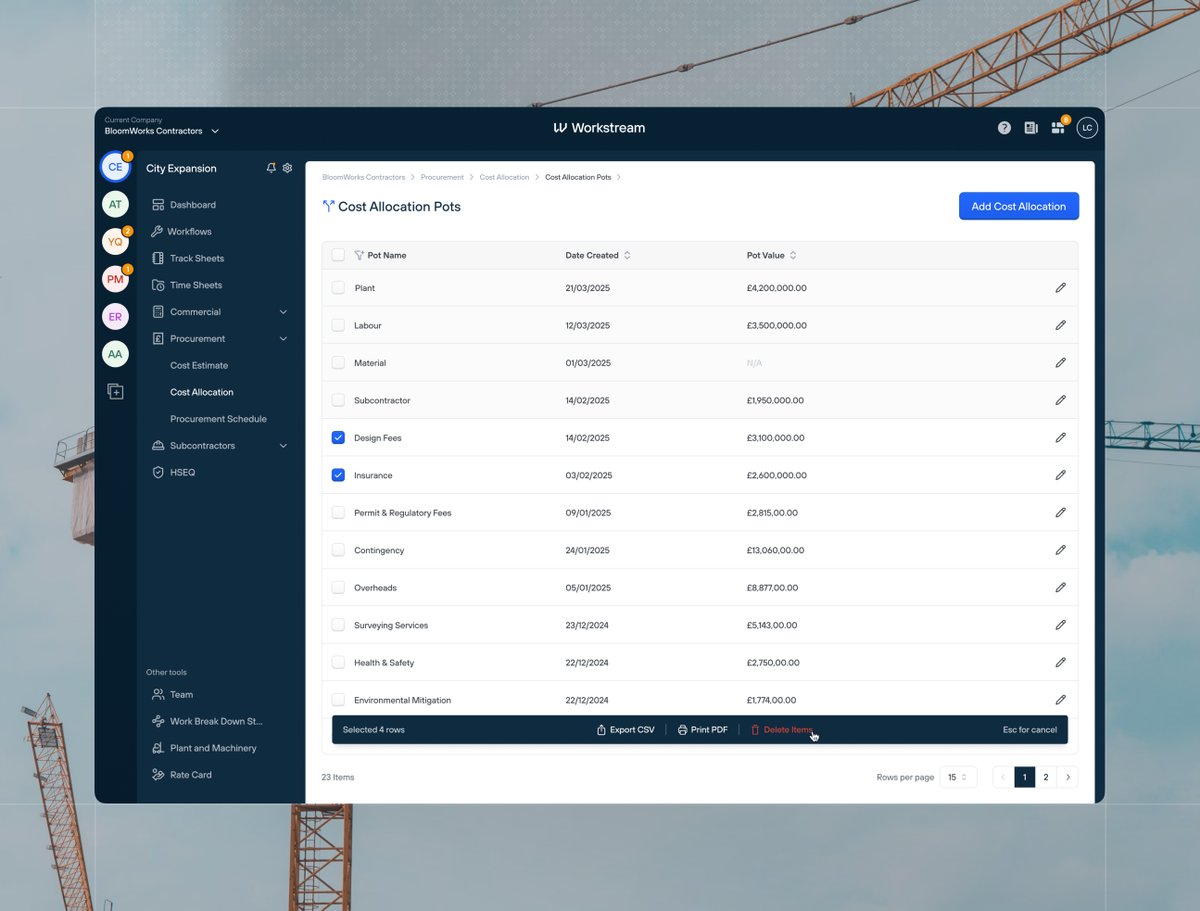The height and width of the screenshot is (911, 1200).
Task: Uncheck the Design Fees checkbox
Action: tap(338, 438)
